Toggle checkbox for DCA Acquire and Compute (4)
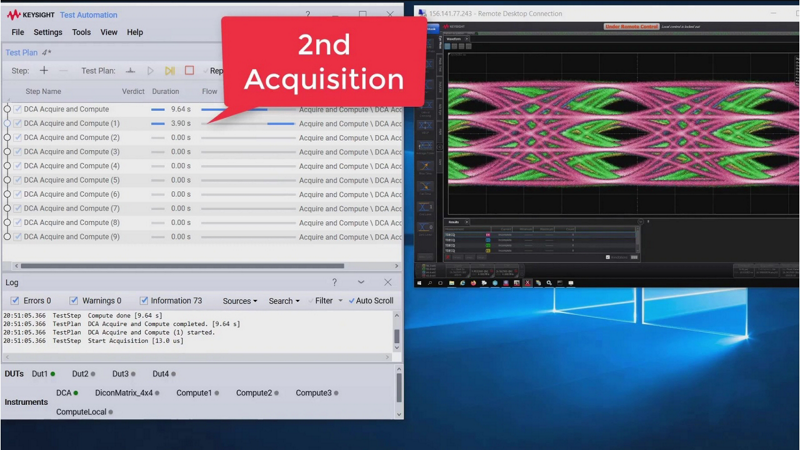The height and width of the screenshot is (450, 800). (18, 166)
